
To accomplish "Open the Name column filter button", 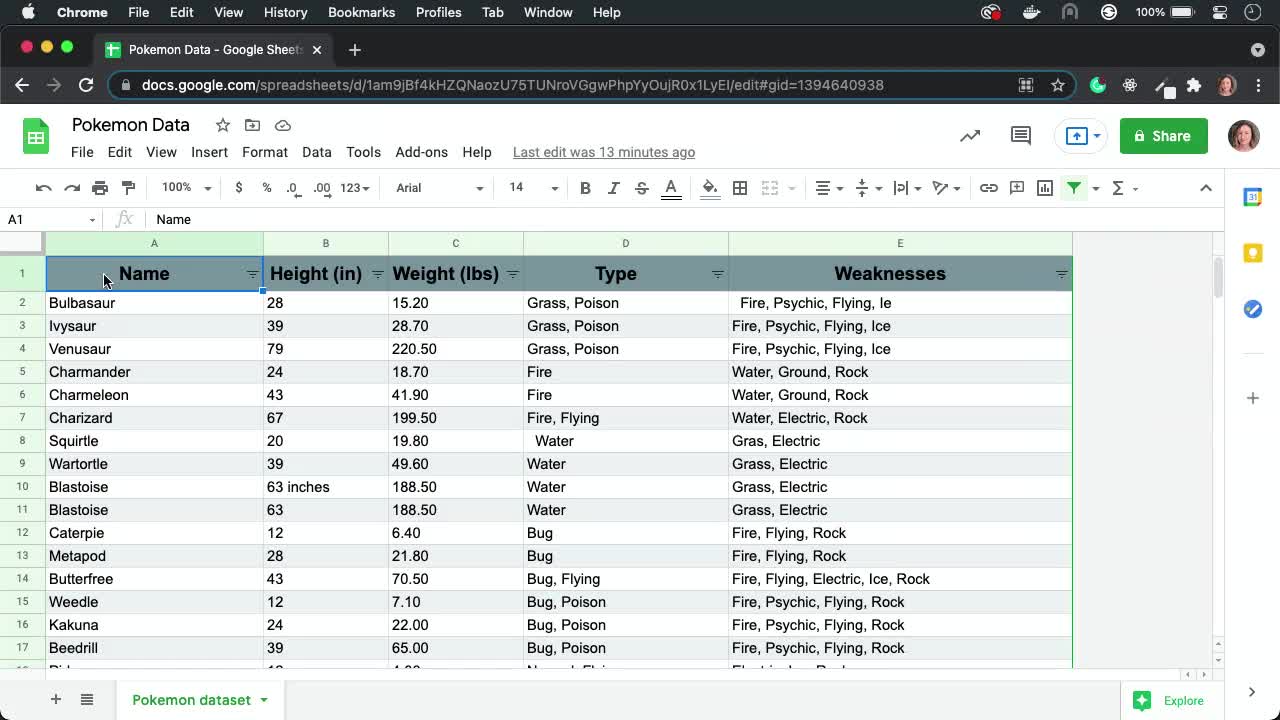I will click(252, 274).
